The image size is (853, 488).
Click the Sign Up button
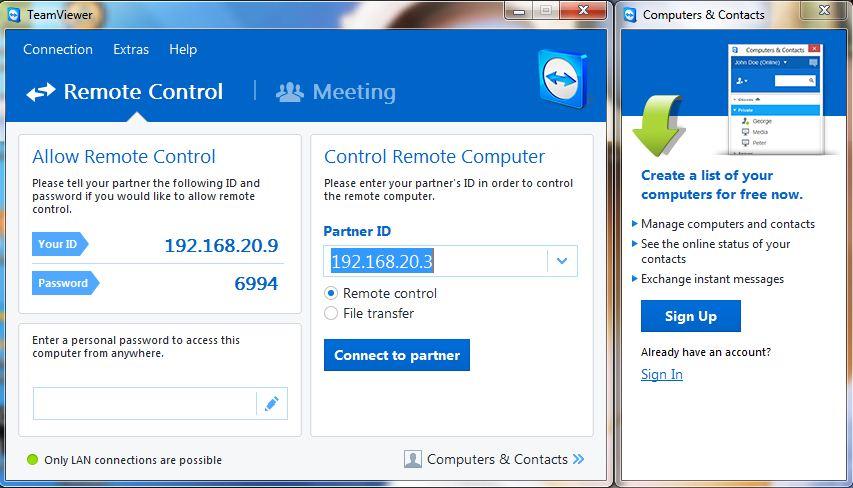coord(690,316)
